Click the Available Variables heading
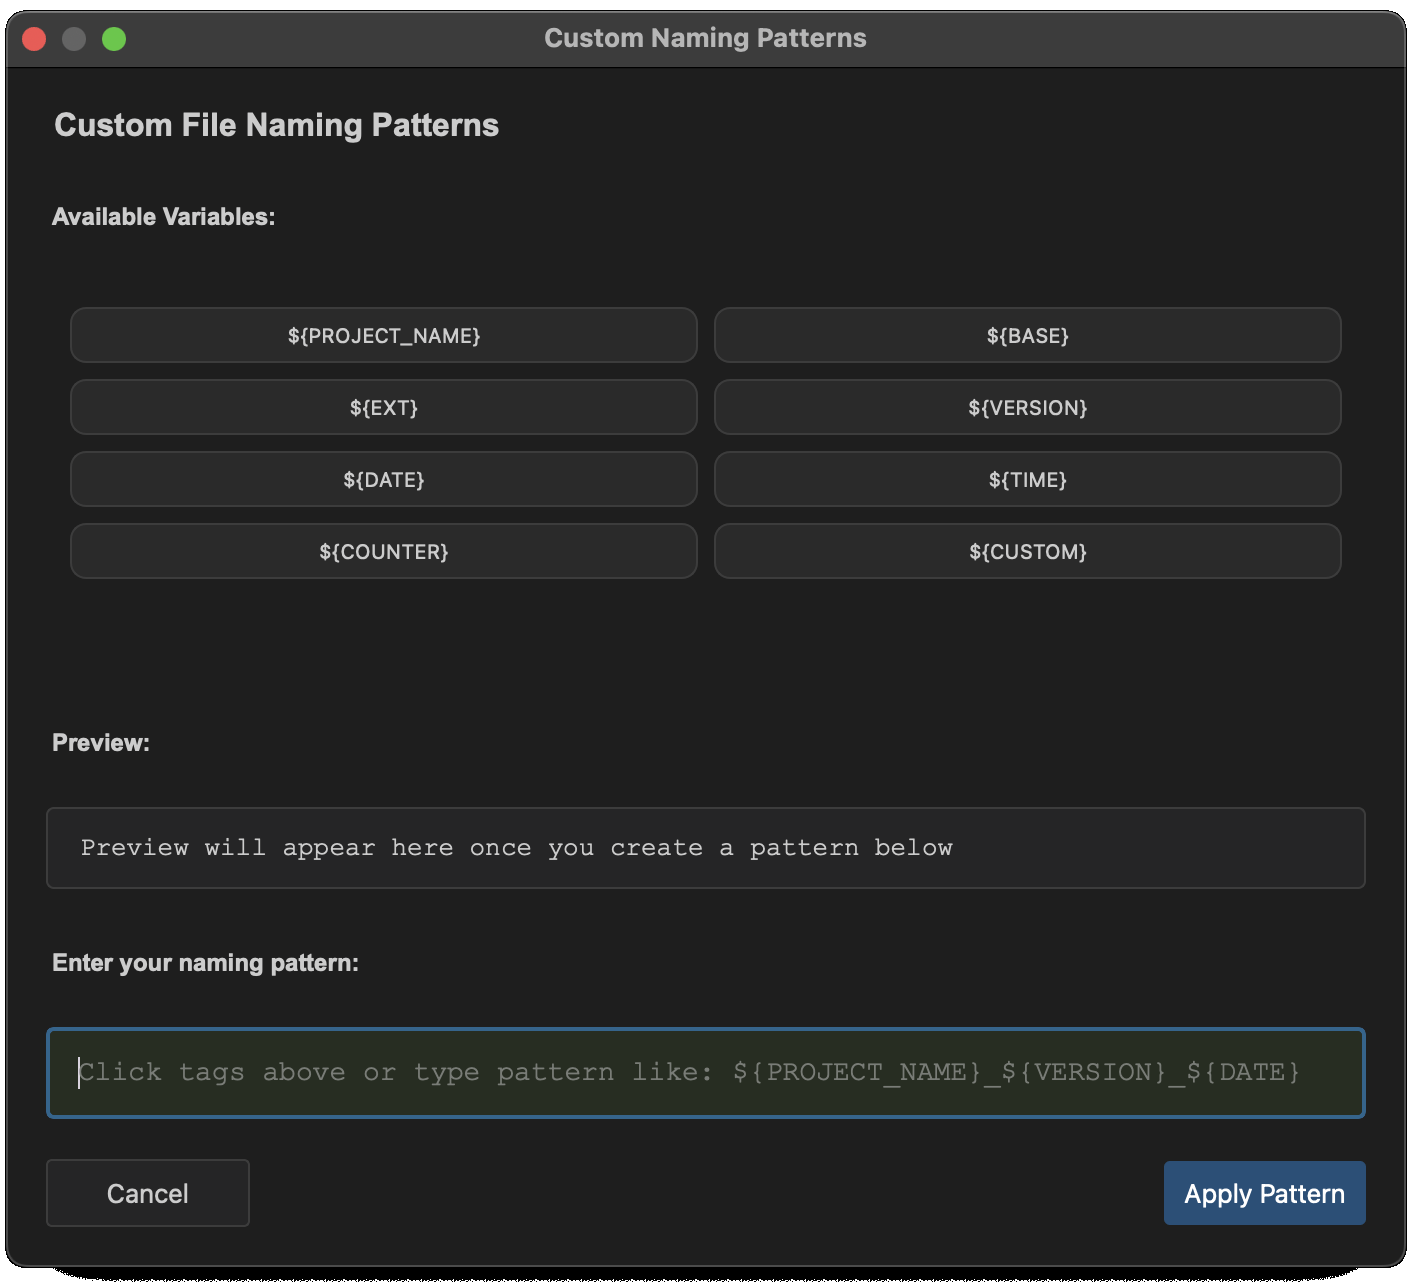 [164, 216]
